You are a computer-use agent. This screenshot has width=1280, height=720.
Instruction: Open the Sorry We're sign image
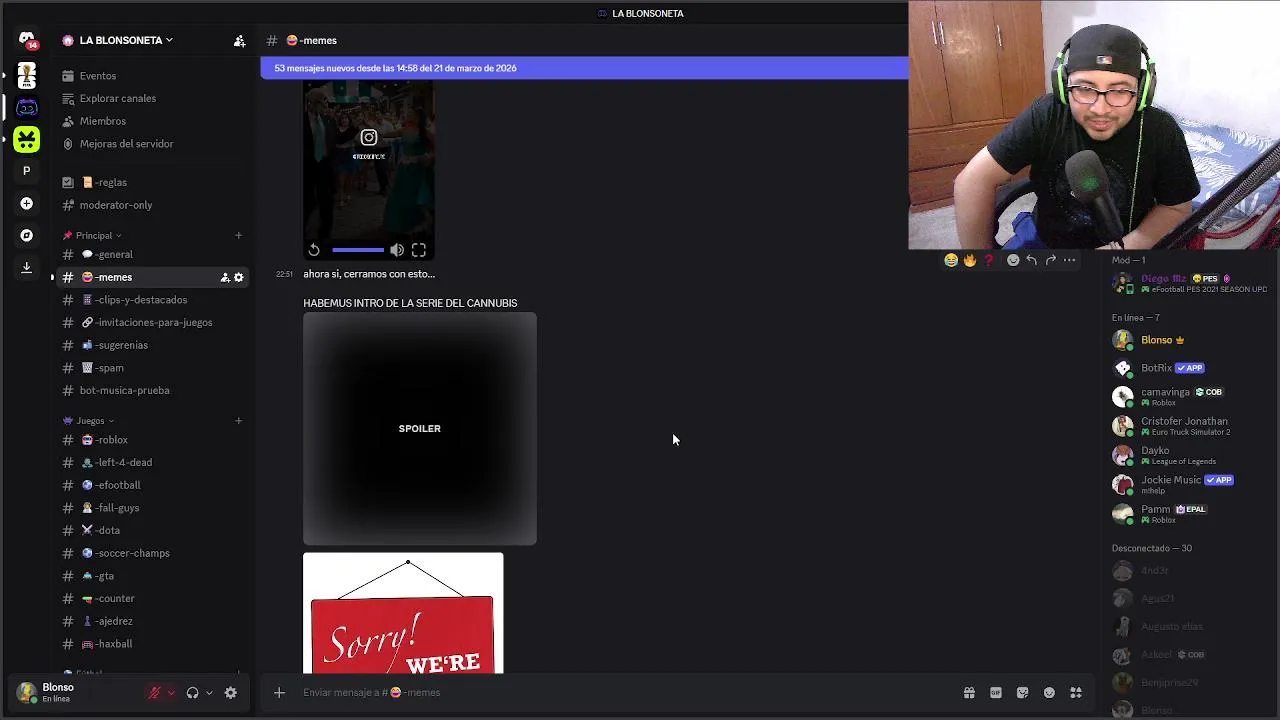click(x=403, y=613)
